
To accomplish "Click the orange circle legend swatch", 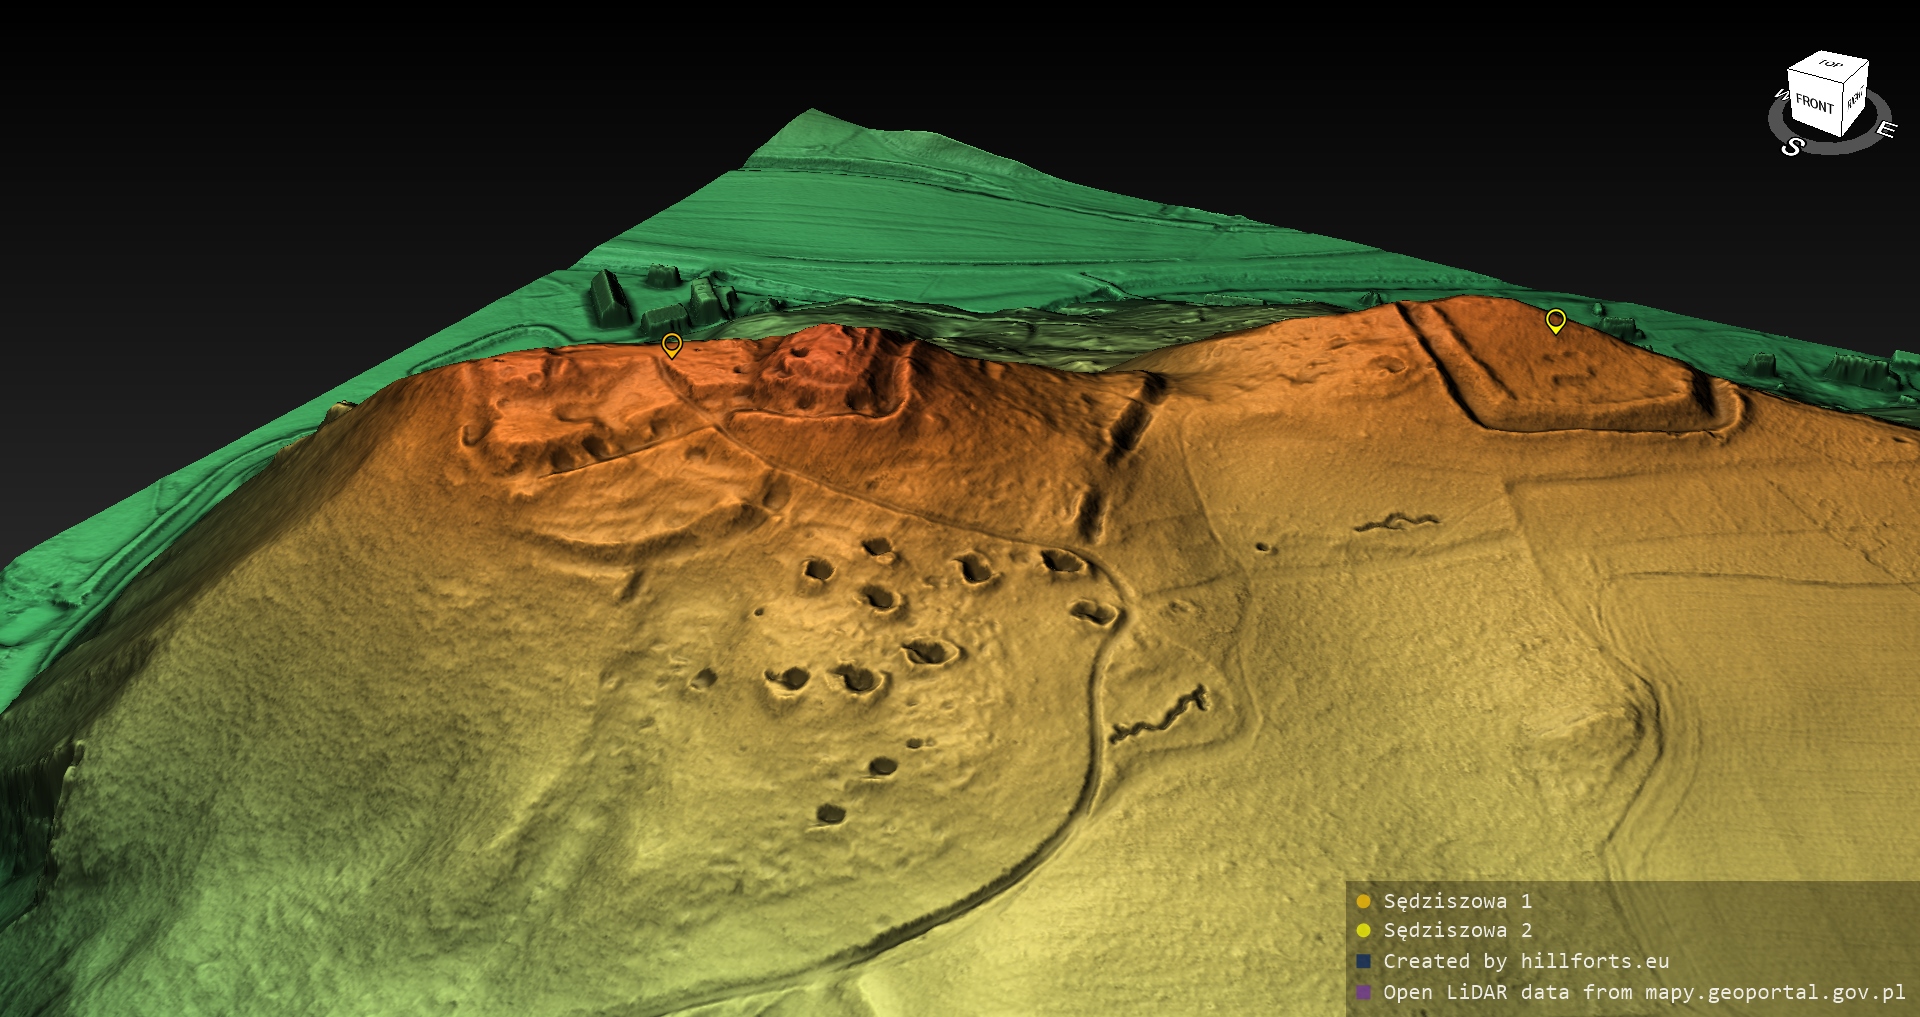I will pyautogui.click(x=1363, y=901).
